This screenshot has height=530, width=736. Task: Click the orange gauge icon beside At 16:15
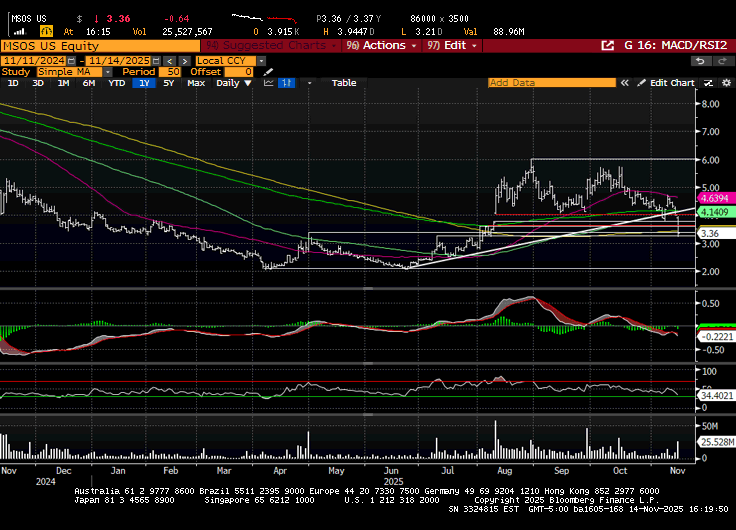pyautogui.click(x=46, y=31)
